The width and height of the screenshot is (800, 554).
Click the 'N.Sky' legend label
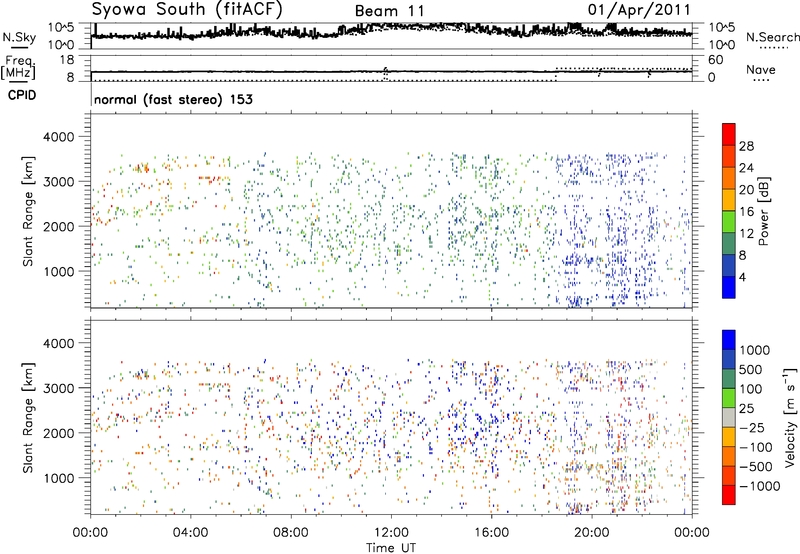(19, 37)
